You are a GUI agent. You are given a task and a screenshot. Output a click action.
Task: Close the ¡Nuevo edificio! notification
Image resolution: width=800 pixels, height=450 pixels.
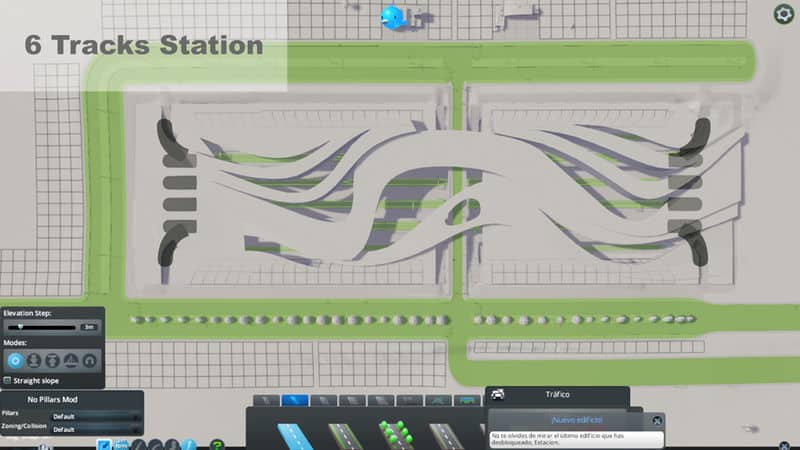click(656, 421)
